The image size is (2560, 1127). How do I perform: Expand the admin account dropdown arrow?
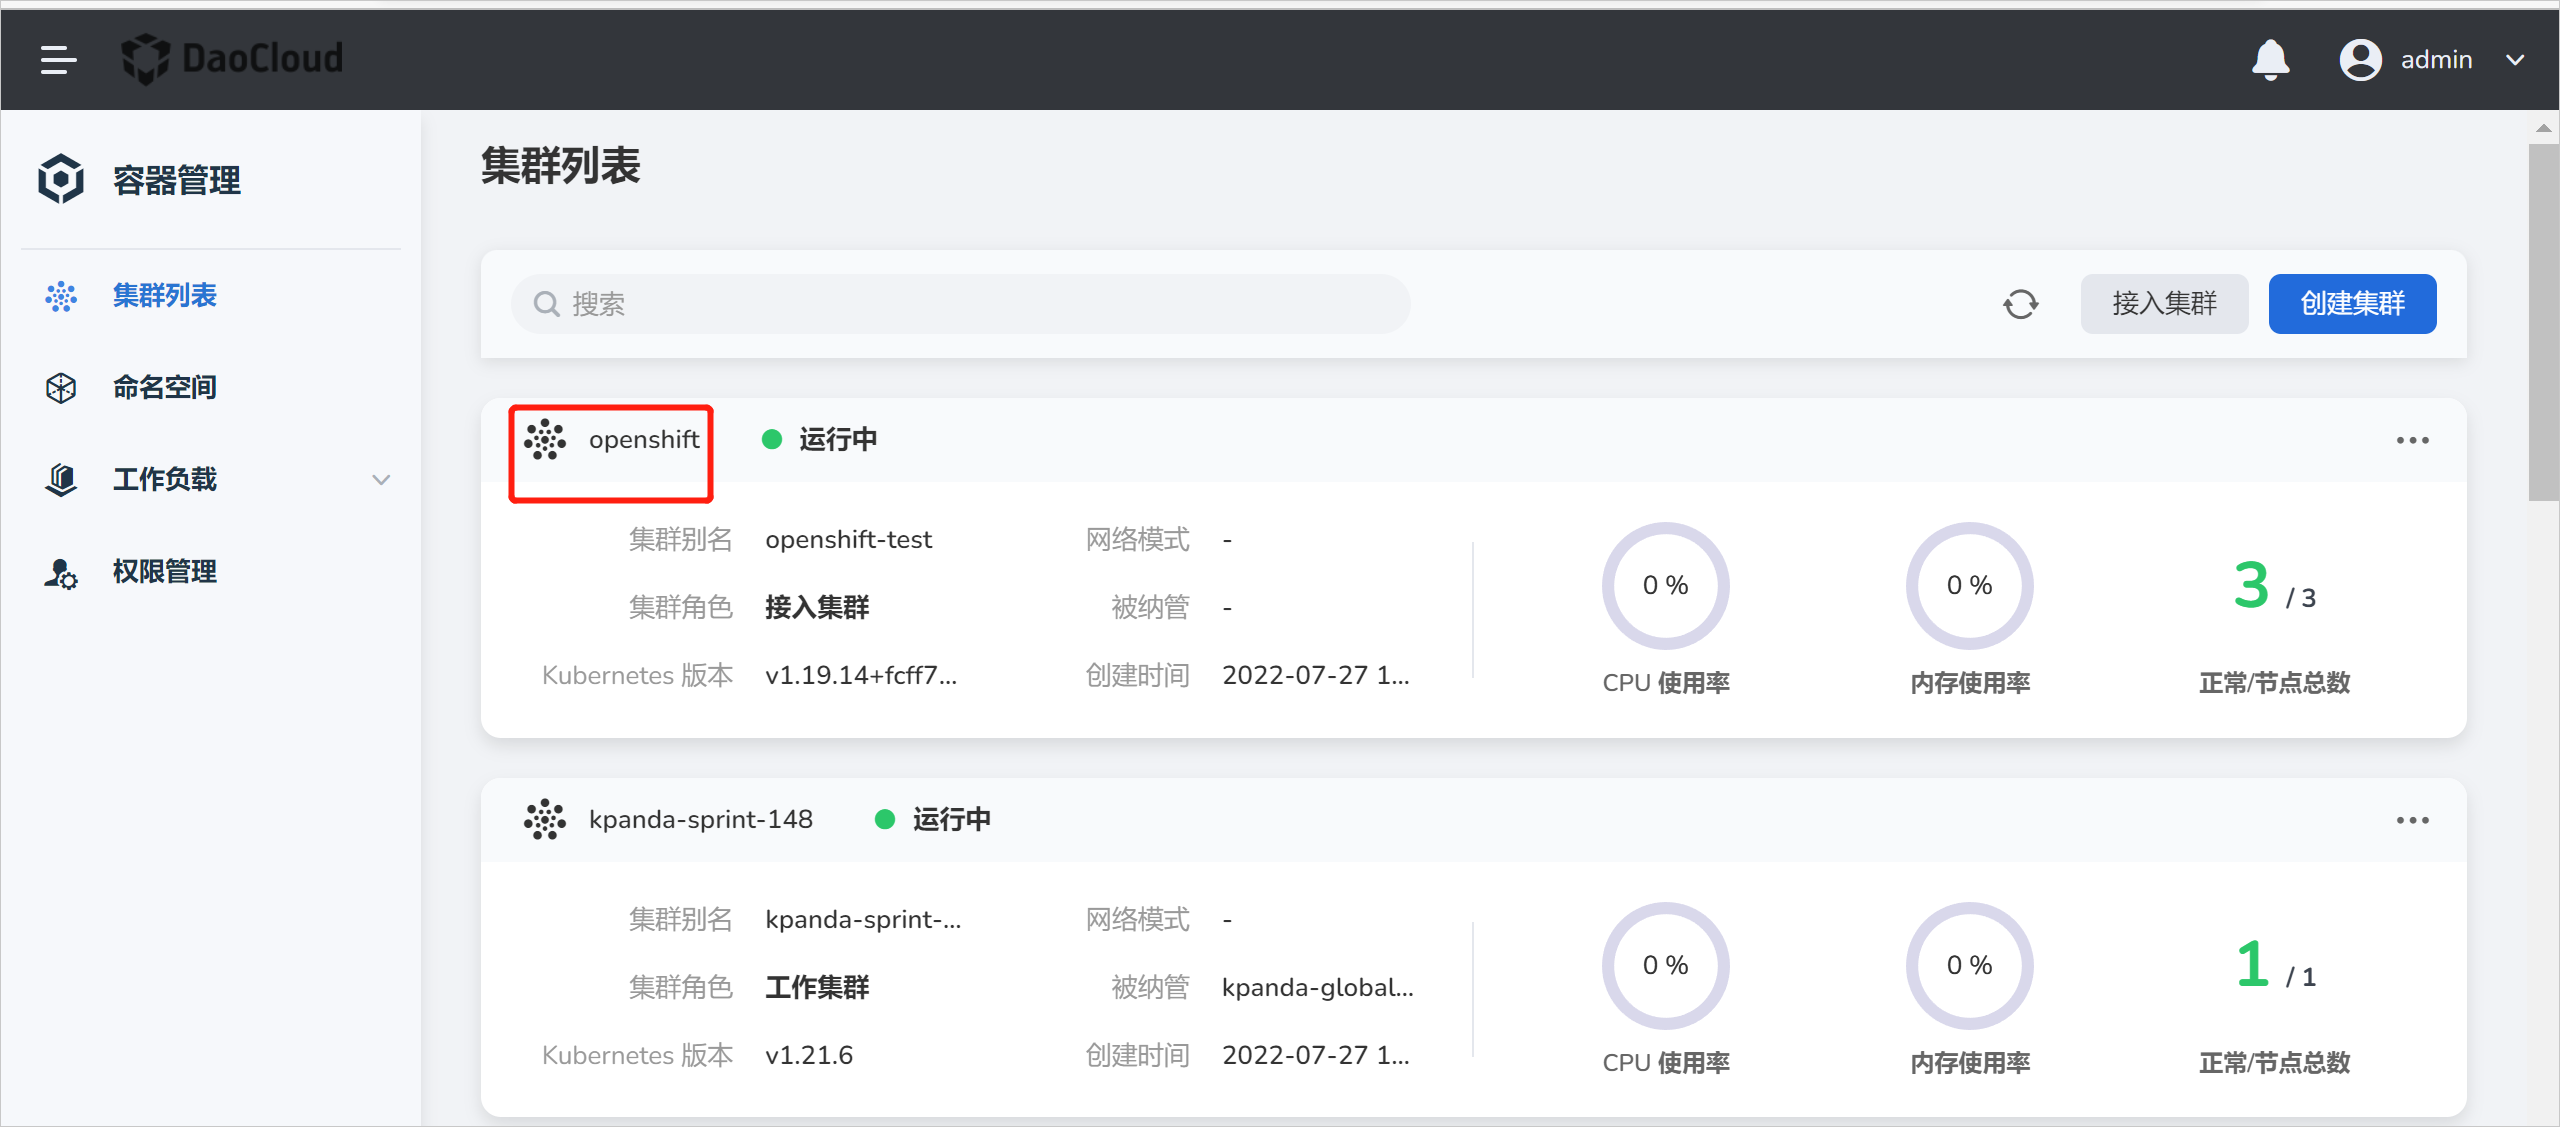tap(2515, 60)
